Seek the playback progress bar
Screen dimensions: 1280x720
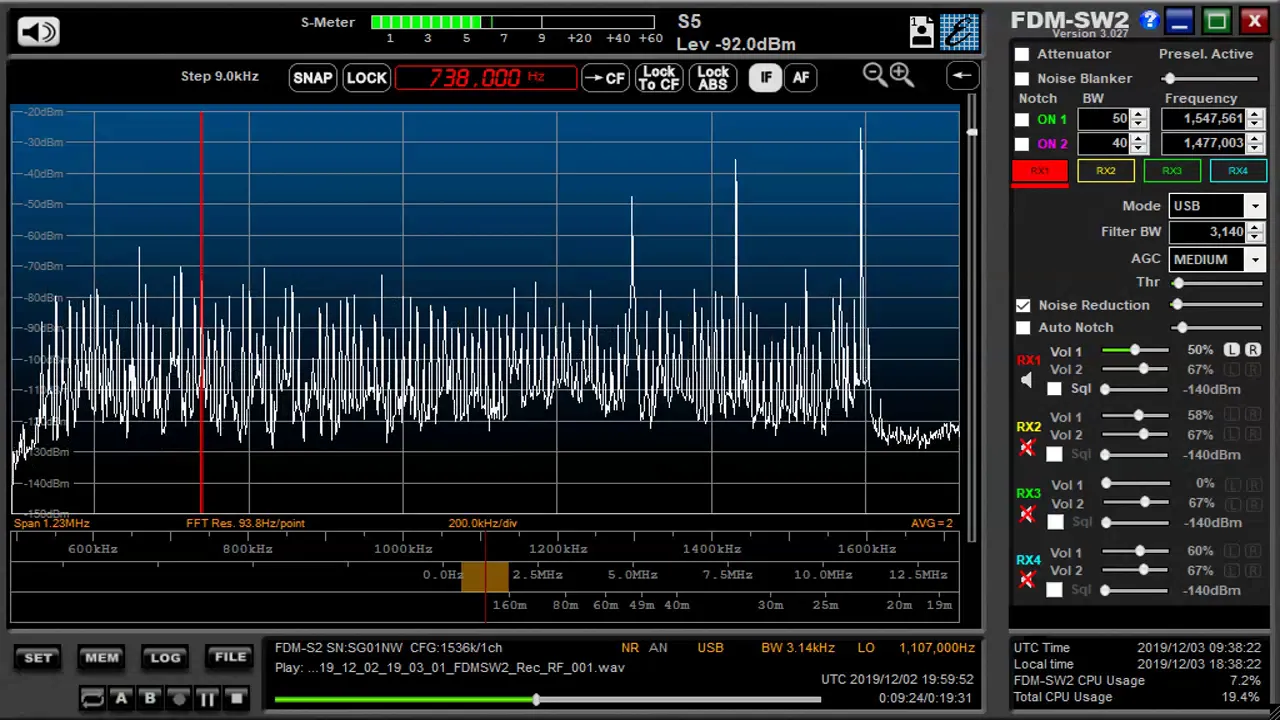tap(547, 700)
